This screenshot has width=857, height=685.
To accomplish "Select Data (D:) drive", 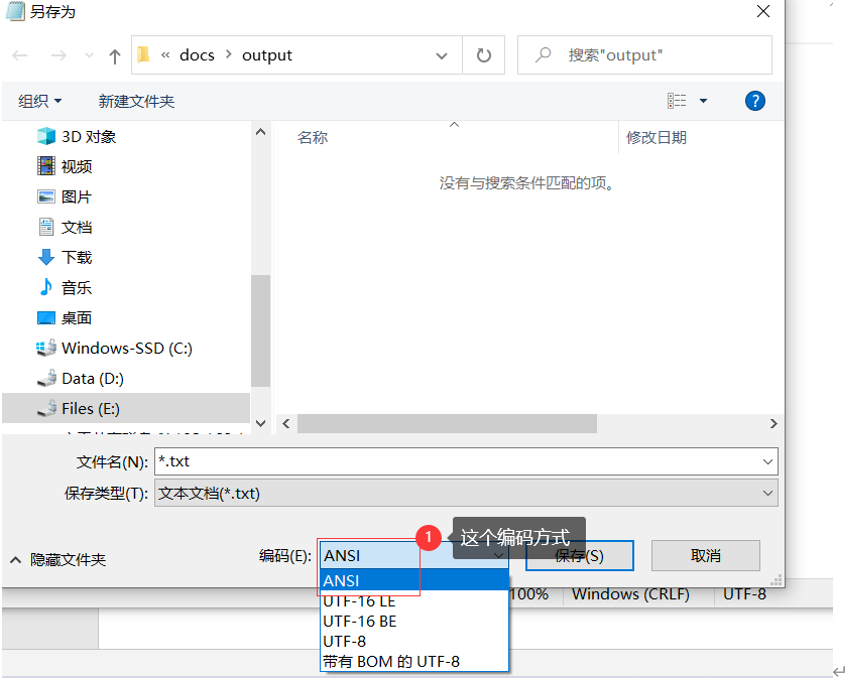I will [92, 378].
